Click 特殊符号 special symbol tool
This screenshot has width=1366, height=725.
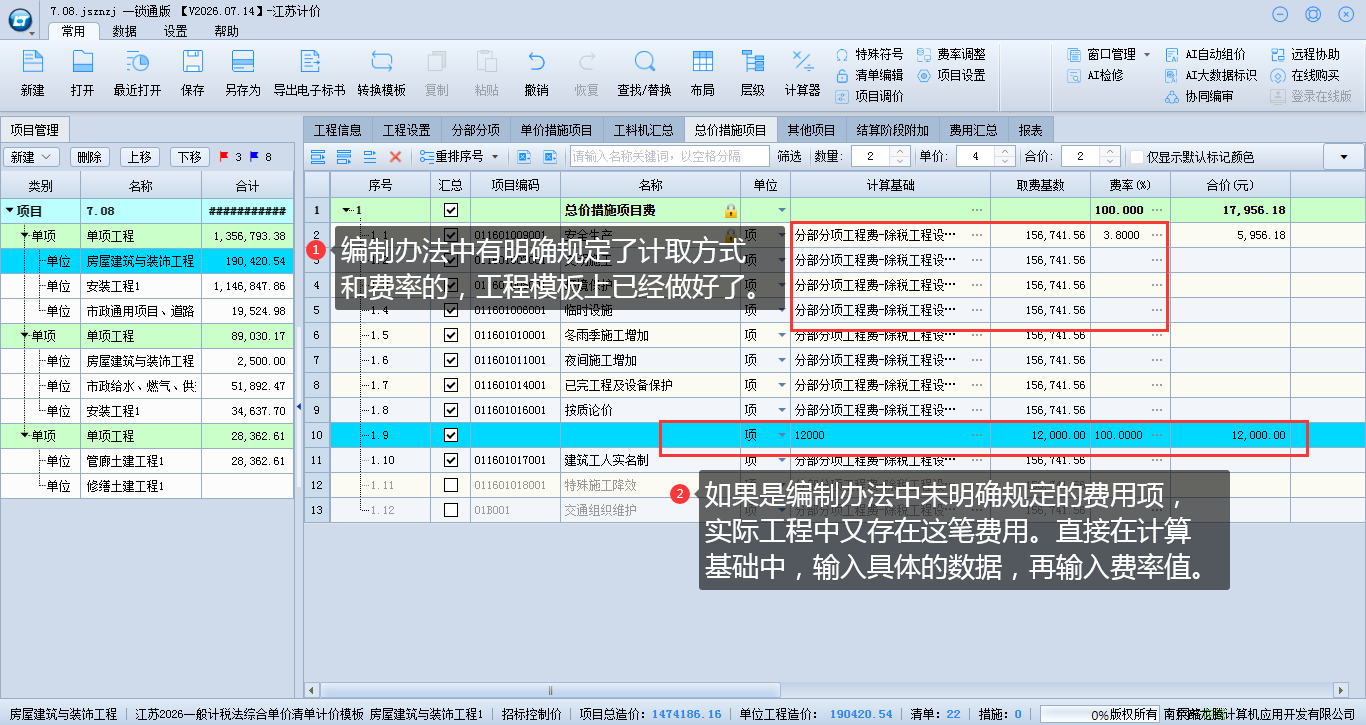pyautogui.click(x=869, y=54)
